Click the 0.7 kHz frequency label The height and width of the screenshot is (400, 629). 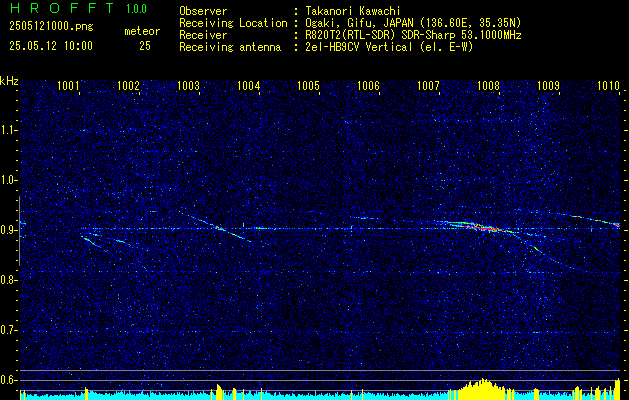click(8, 331)
